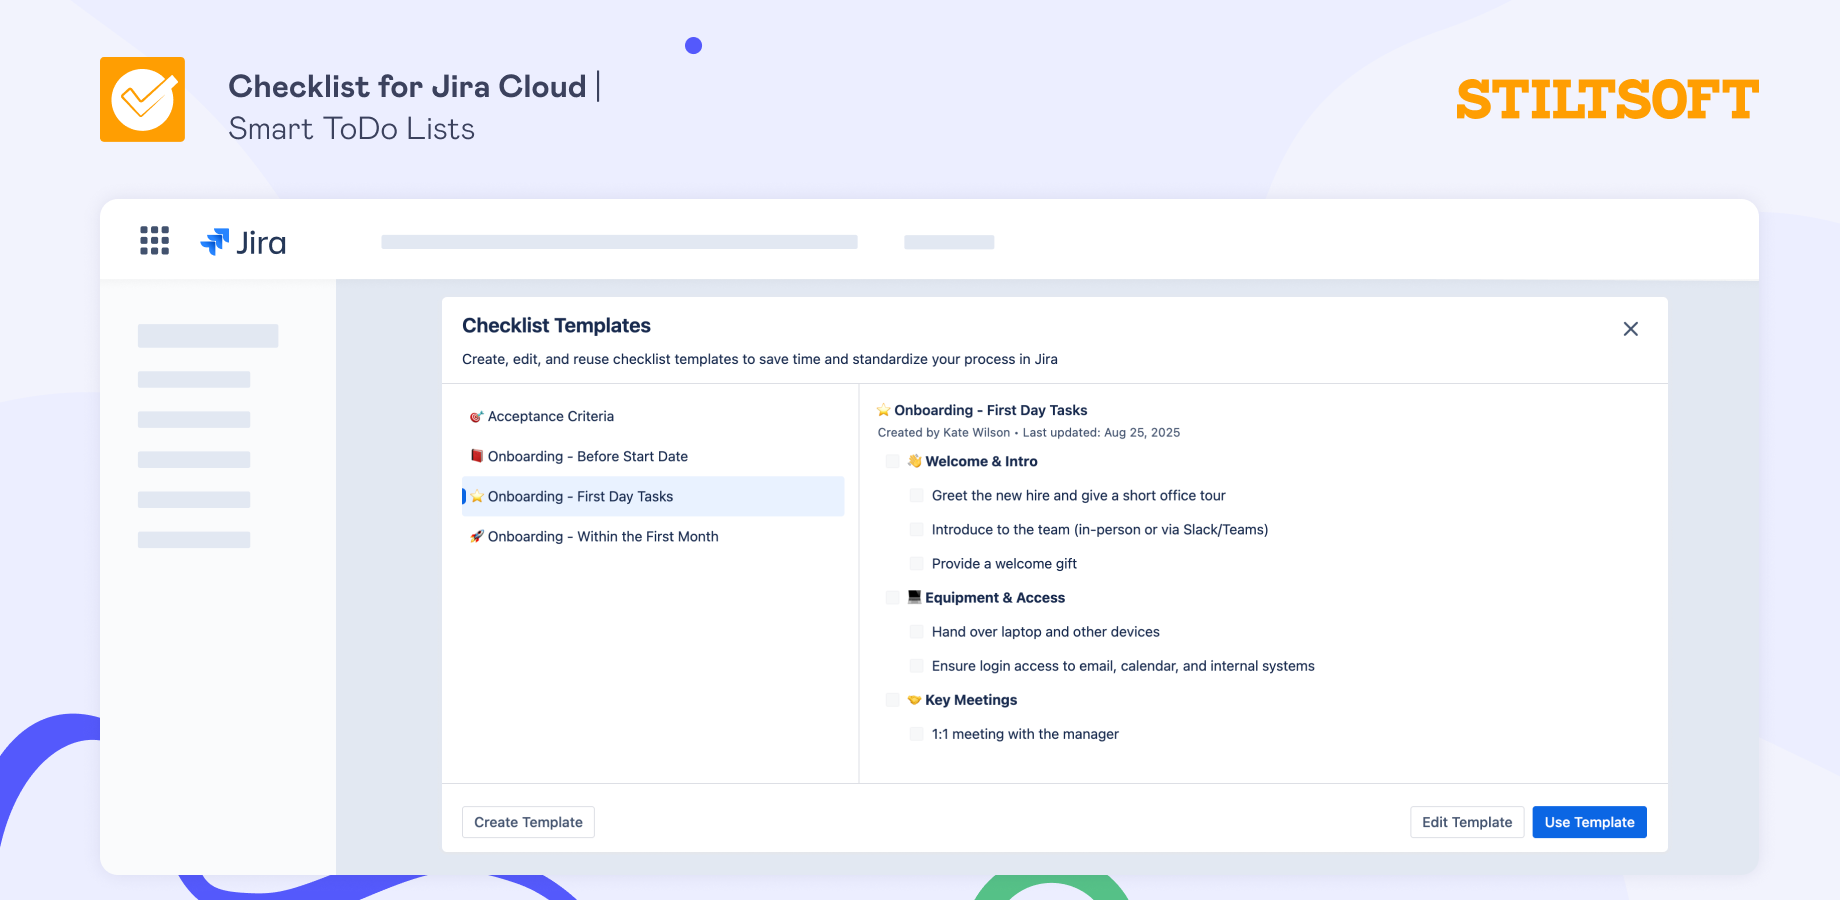
Task: Check the Key Meetings section checkbox
Action: 892,700
